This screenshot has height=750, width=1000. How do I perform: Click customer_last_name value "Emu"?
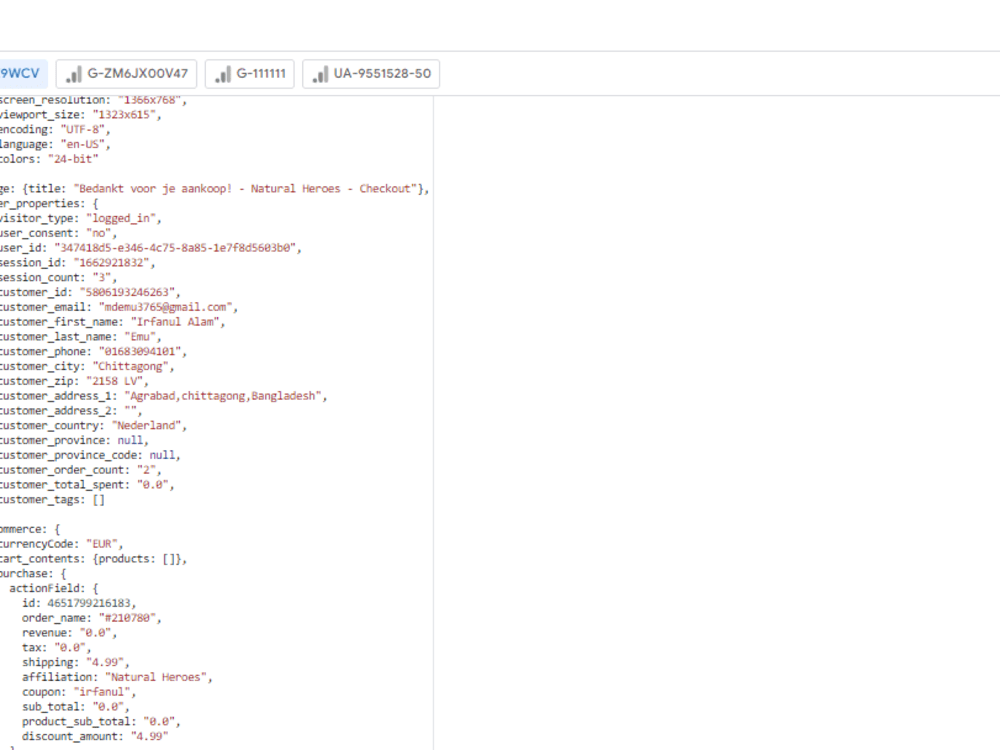(x=140, y=336)
